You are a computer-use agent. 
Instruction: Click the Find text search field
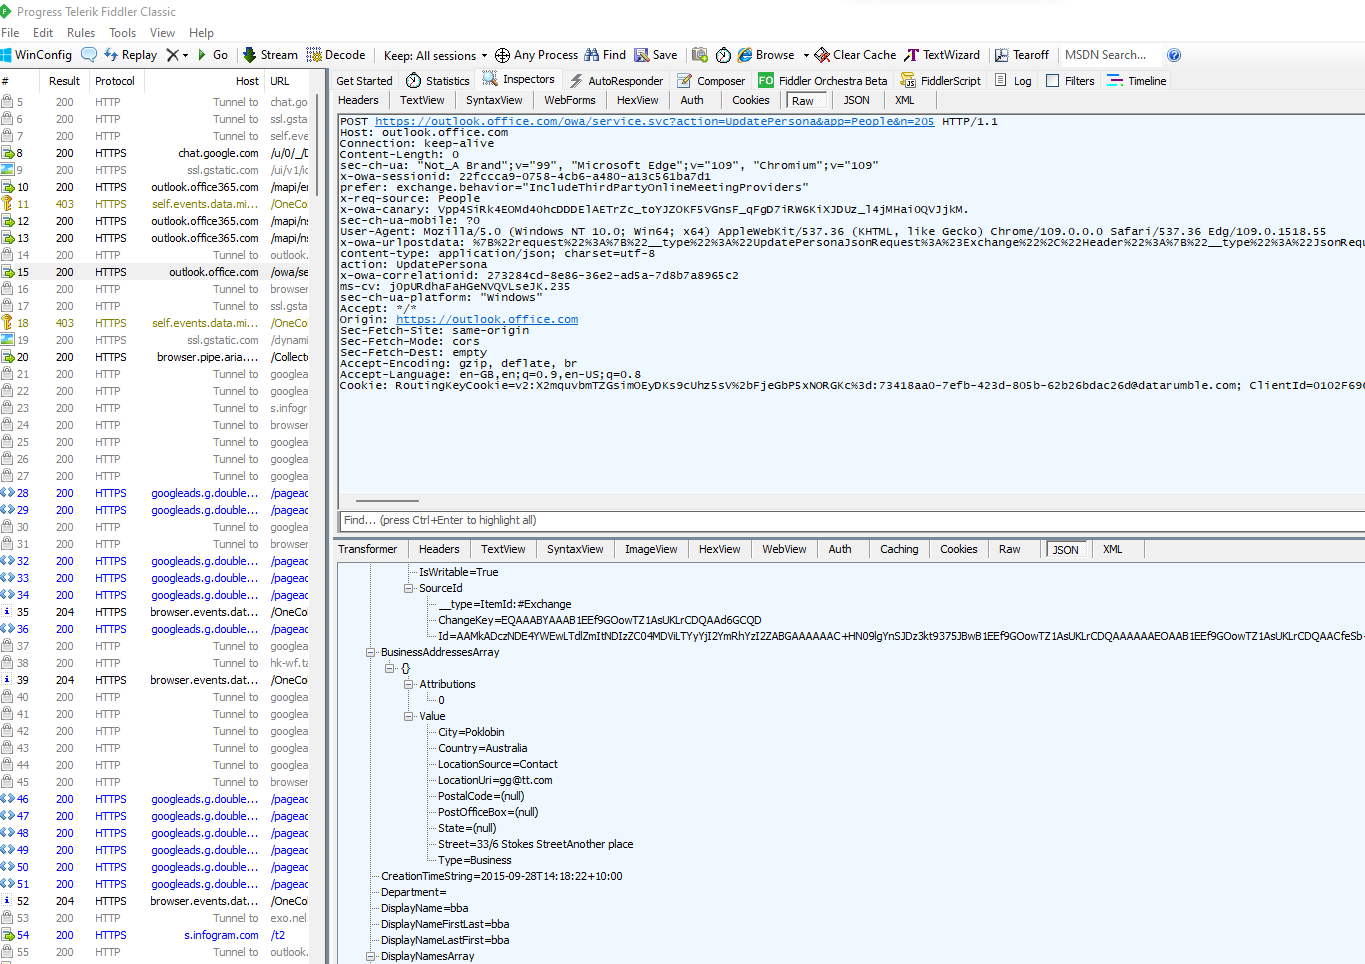coord(850,520)
